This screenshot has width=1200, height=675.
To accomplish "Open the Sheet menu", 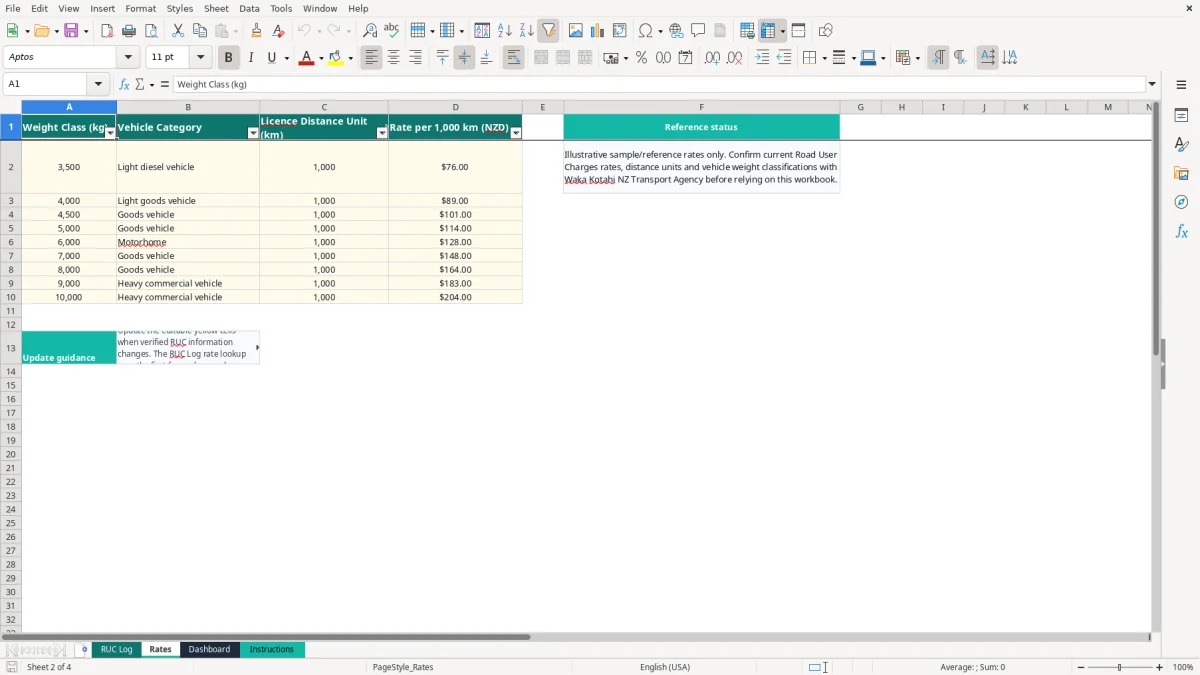I will coord(216,8).
